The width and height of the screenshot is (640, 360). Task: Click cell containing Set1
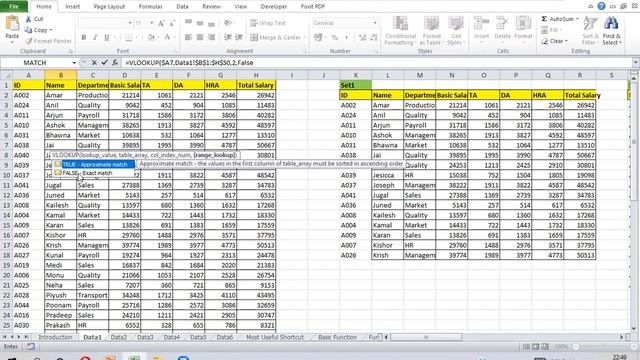point(356,85)
